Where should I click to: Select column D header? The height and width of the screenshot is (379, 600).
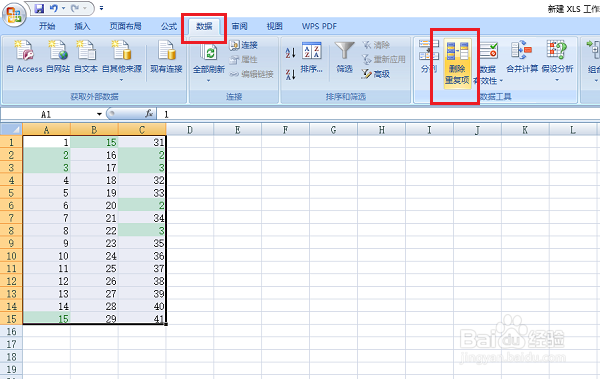tap(190, 130)
